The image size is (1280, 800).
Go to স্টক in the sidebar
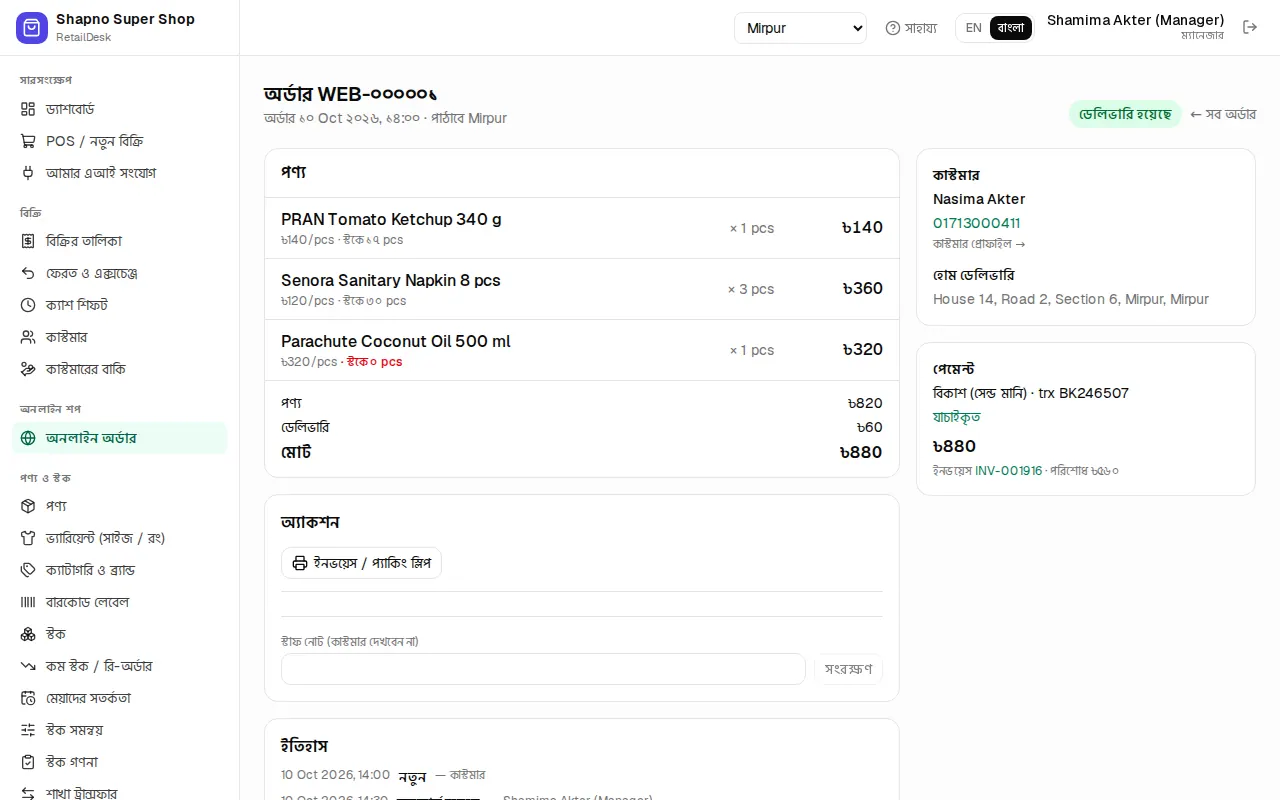pyautogui.click(x=120, y=634)
